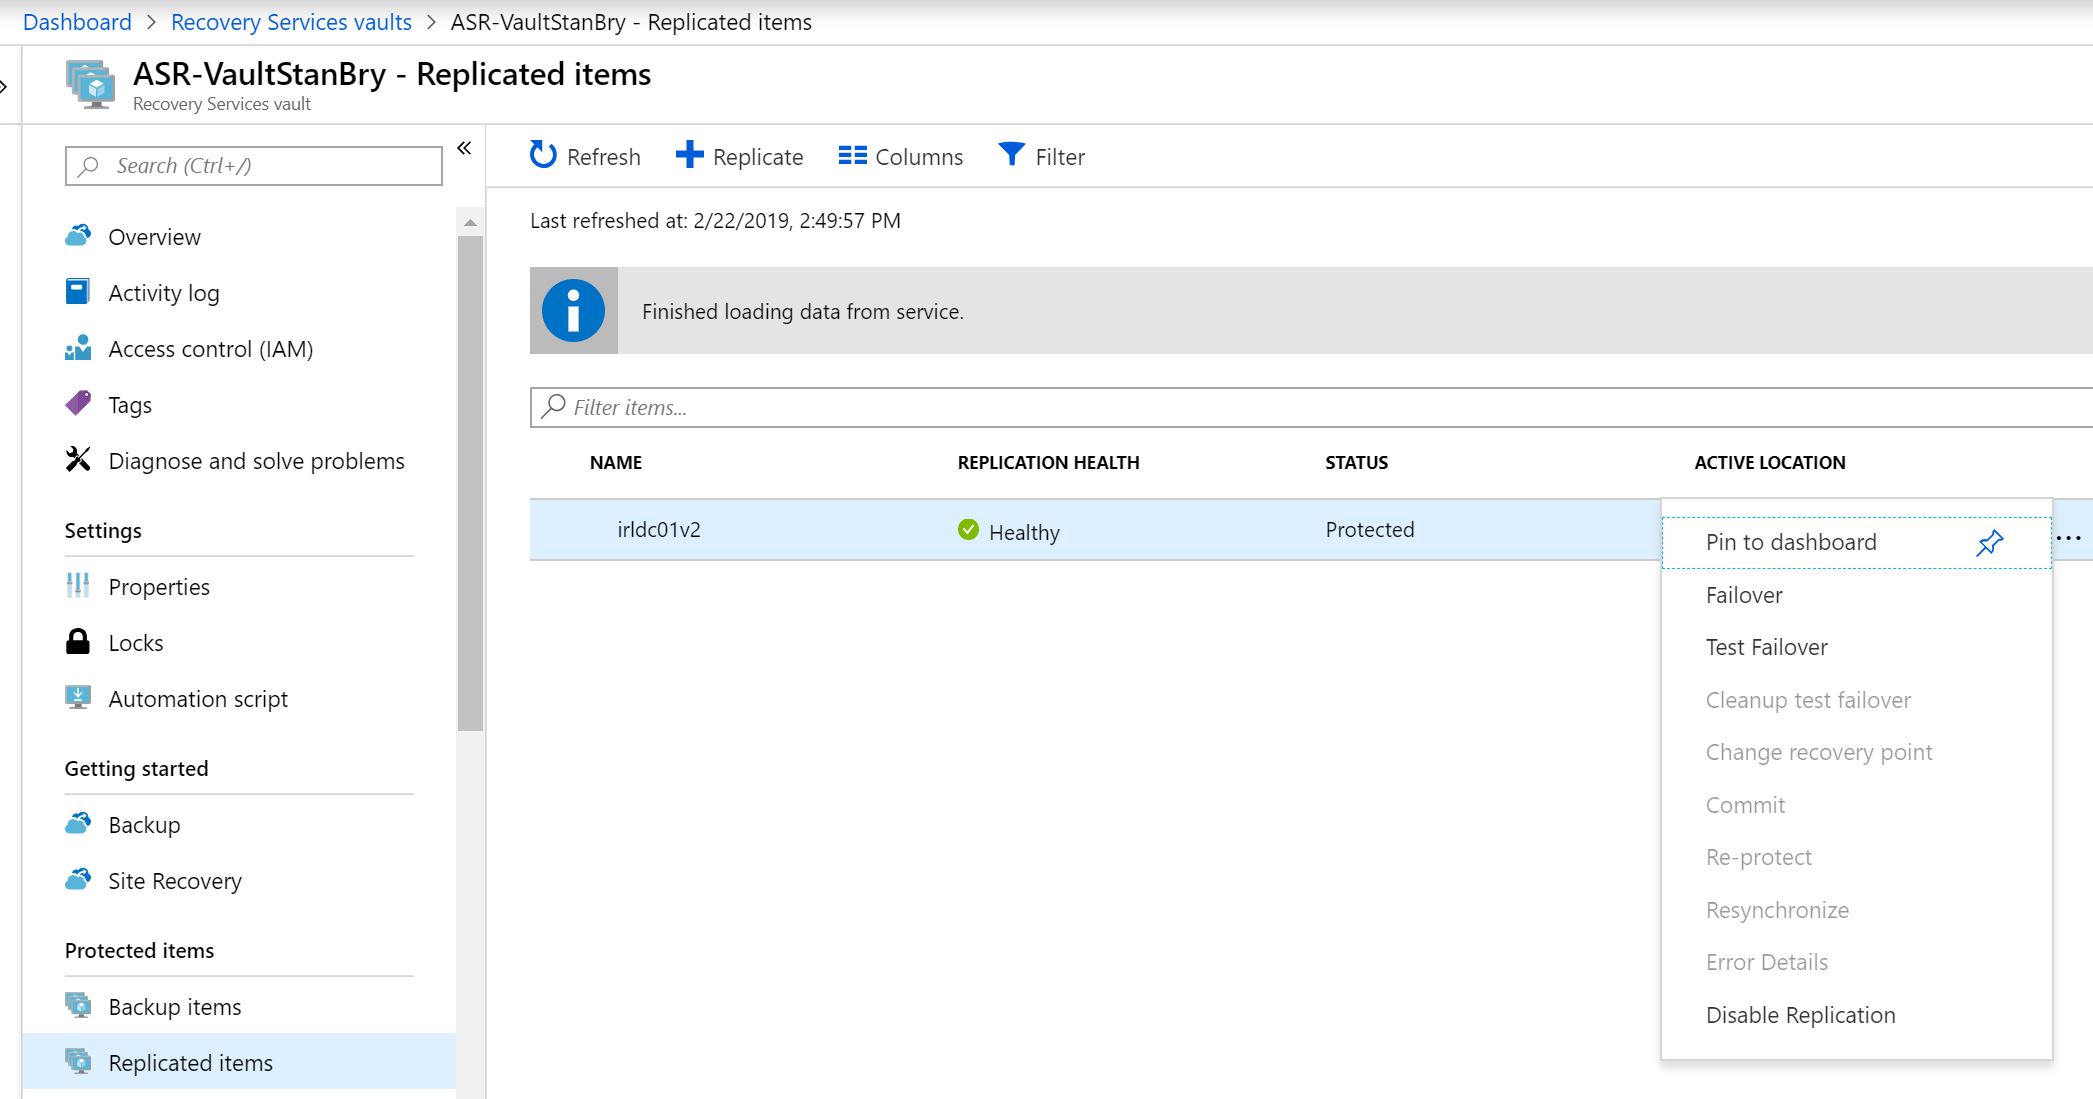Click the sidebar scrollbar thumb
This screenshot has height=1099, width=2093.
(470, 483)
